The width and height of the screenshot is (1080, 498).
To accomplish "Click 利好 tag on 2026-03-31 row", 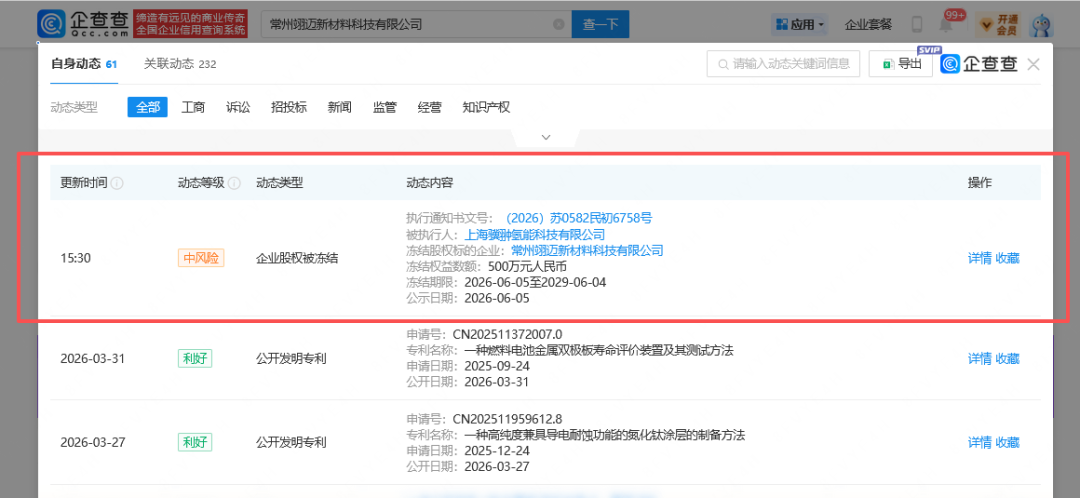I will 194,358.
